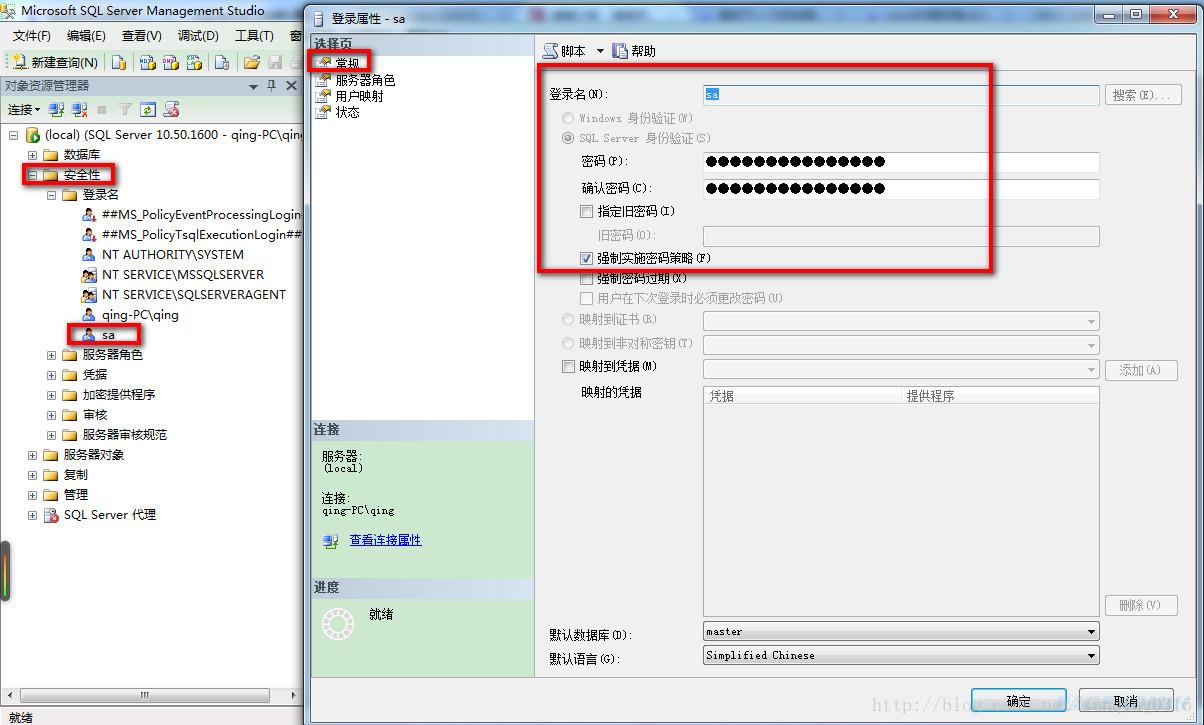Open the 调试(D) menu
Viewport: 1204px width, 725px height.
(198, 36)
